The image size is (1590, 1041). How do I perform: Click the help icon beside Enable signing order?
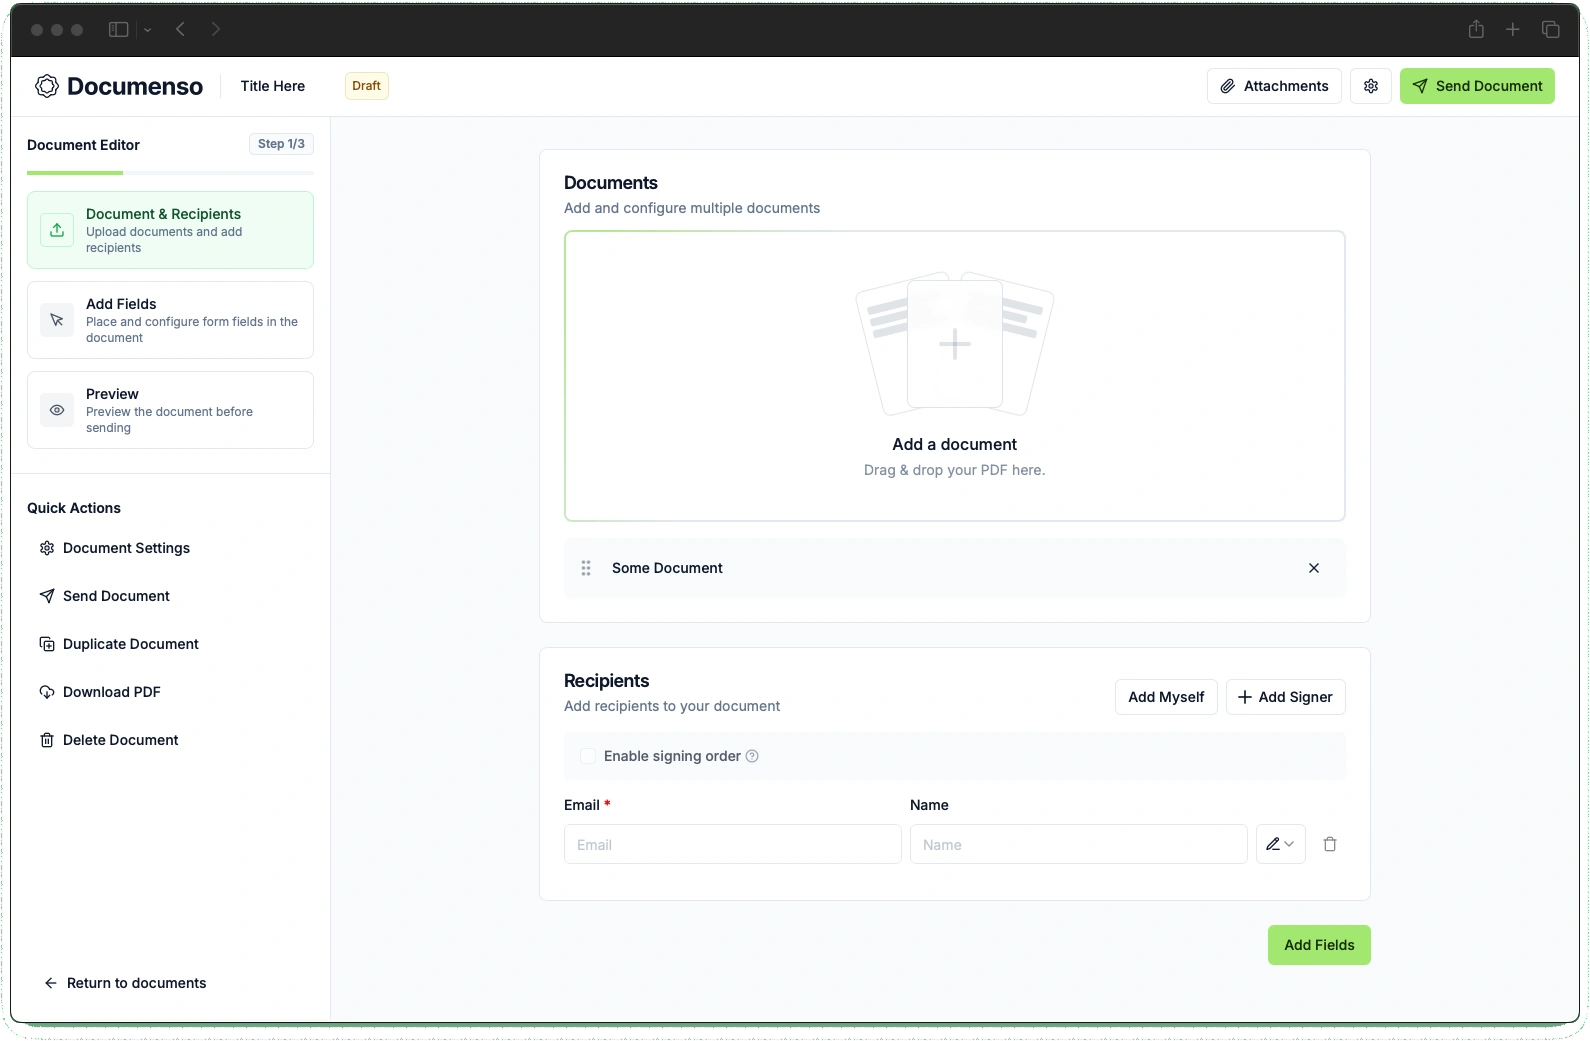pos(752,756)
